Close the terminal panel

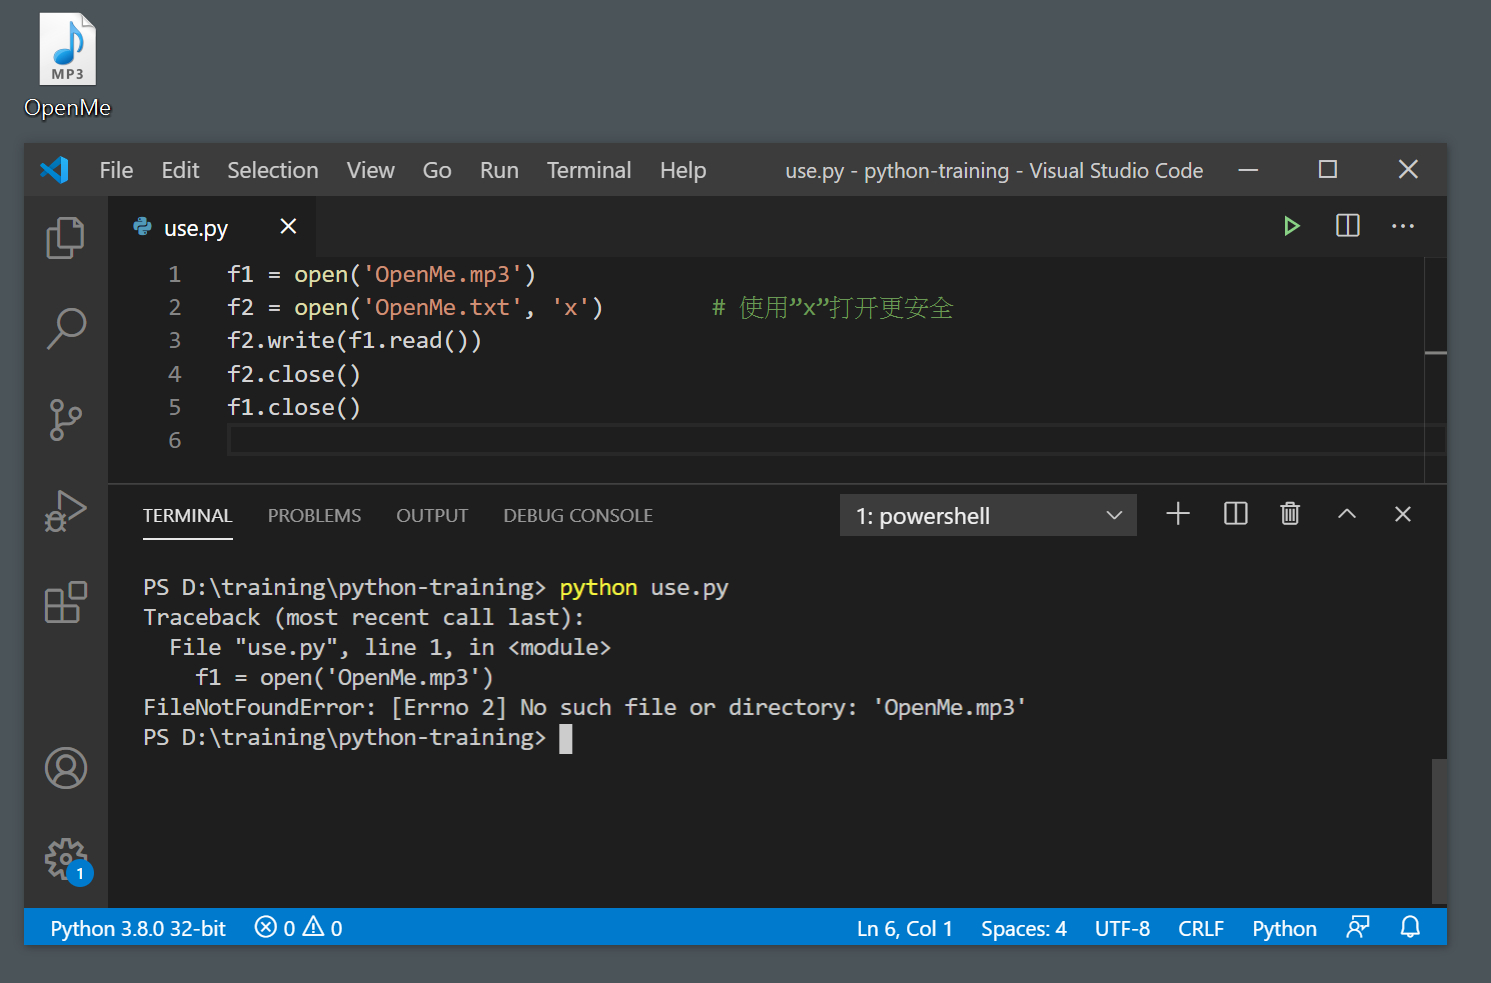point(1403,514)
